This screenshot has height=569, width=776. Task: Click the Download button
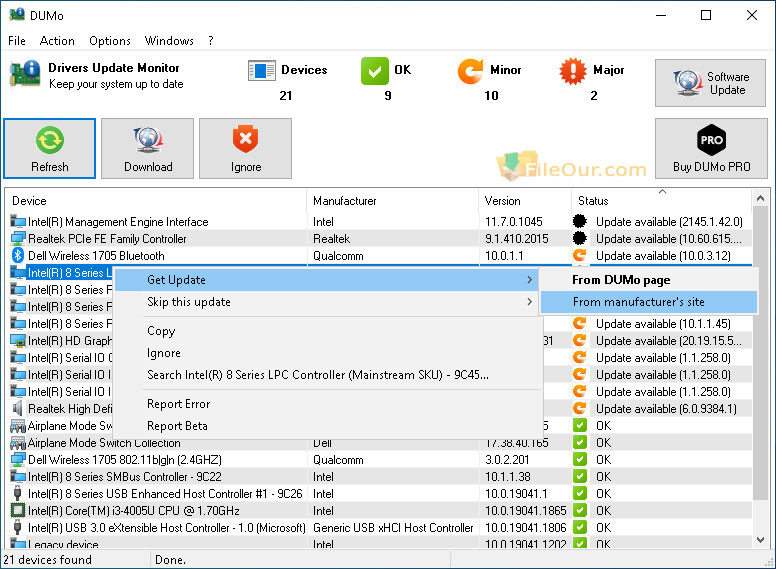pyautogui.click(x=147, y=148)
